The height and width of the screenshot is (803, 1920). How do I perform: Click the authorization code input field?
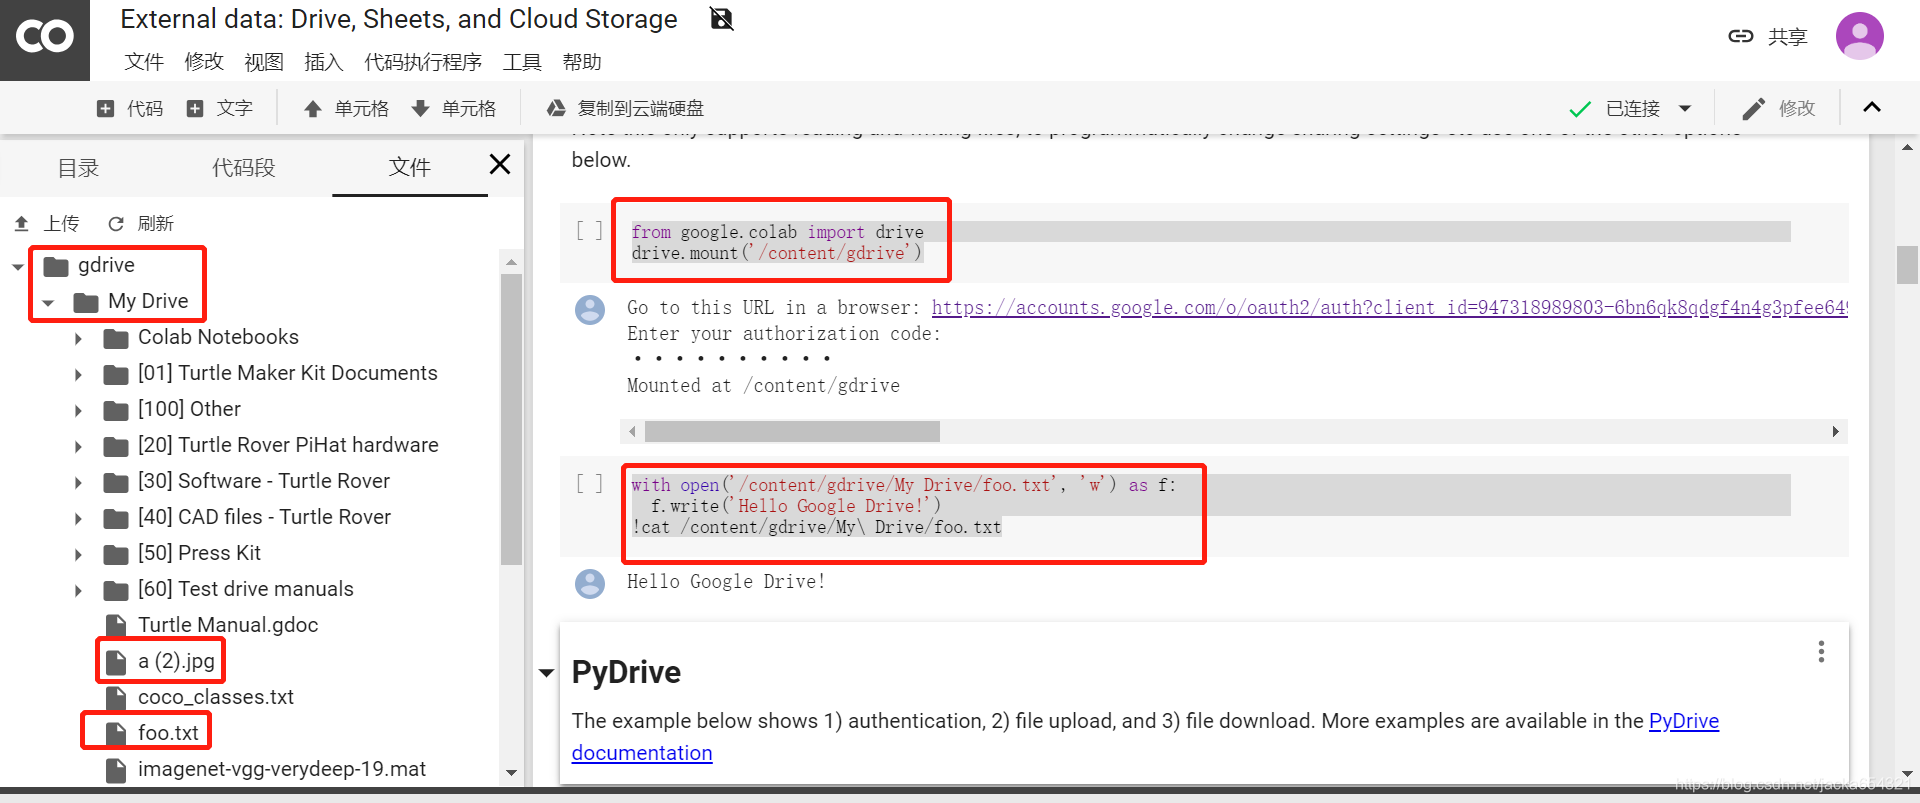coord(732,358)
